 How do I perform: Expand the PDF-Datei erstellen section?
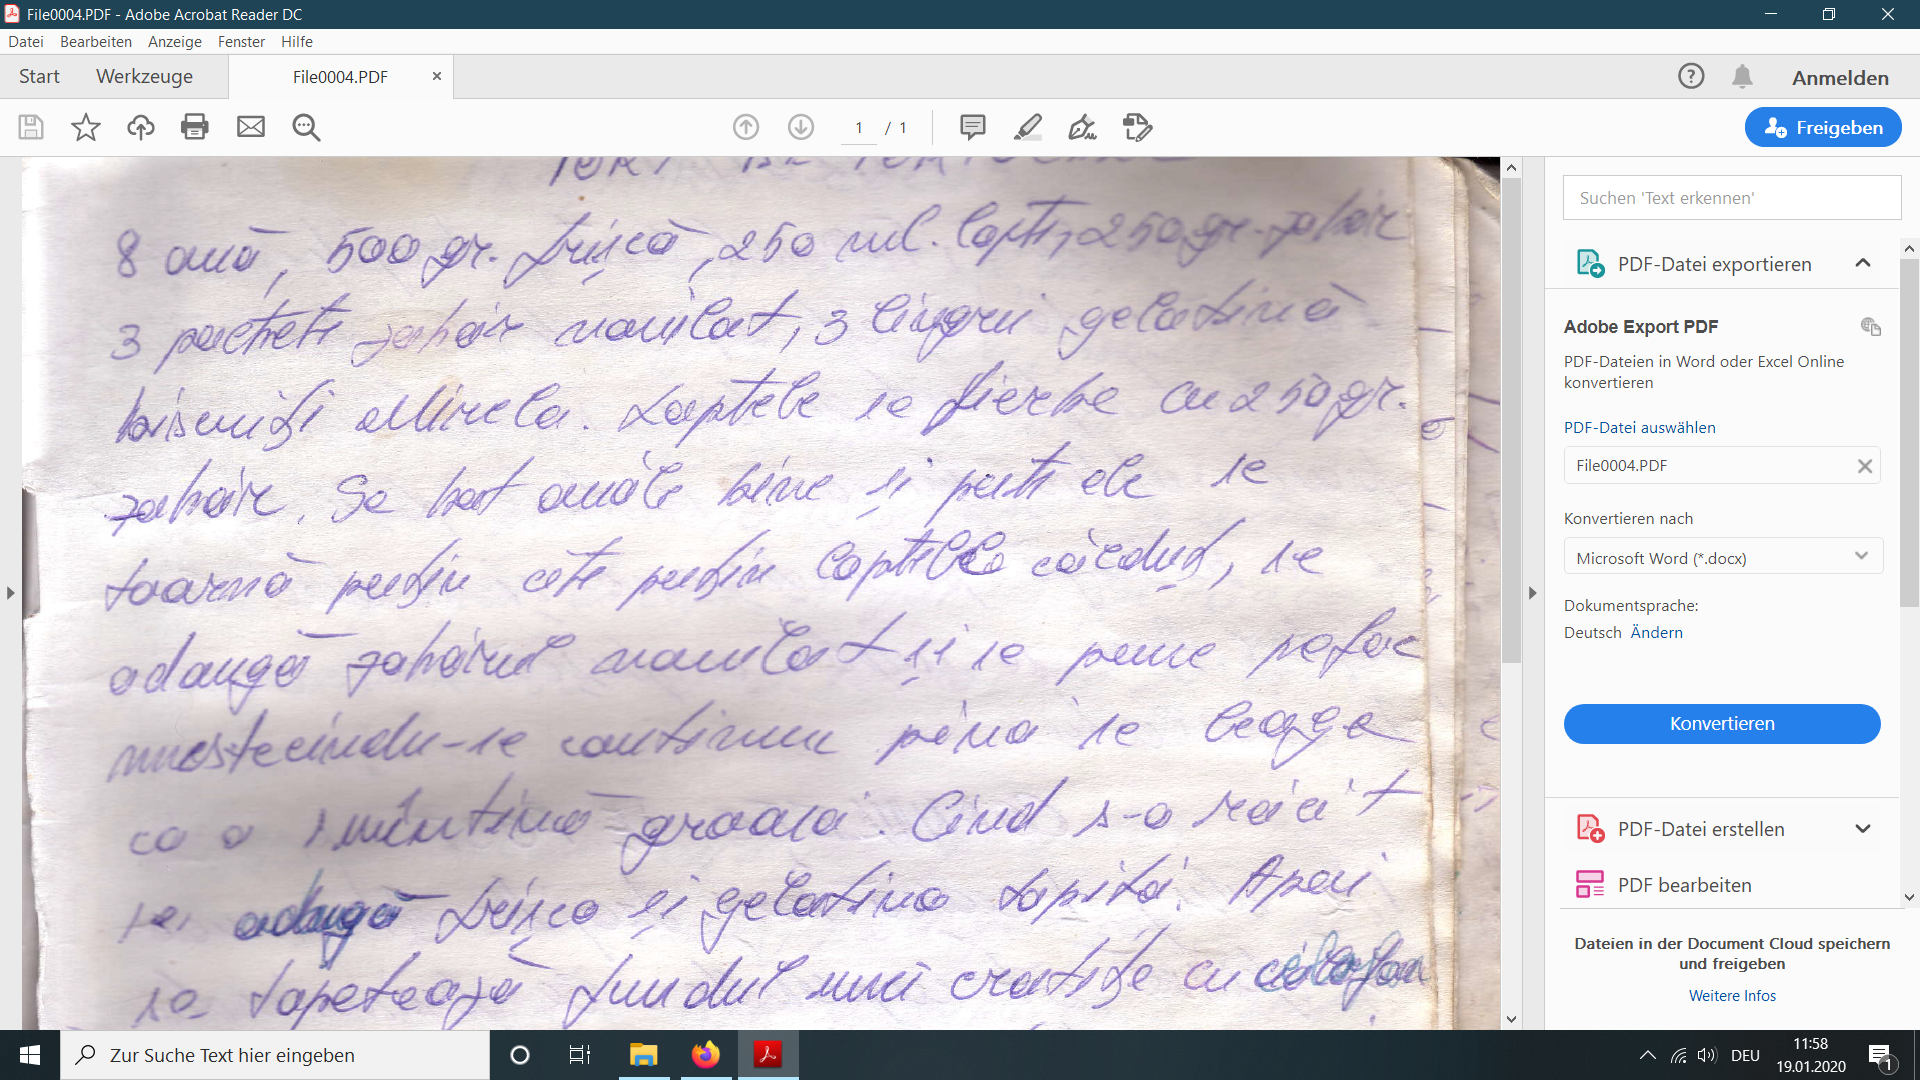(1863, 829)
